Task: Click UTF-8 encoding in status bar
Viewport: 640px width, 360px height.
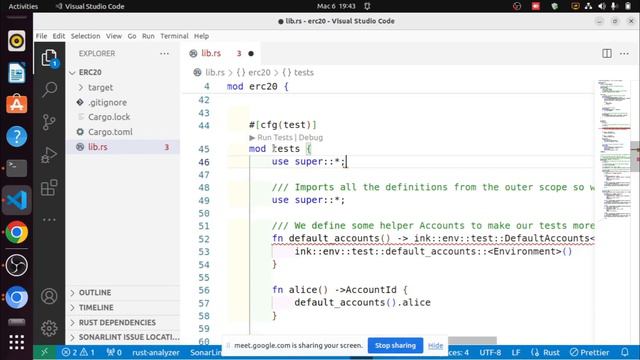Action: (x=490, y=352)
